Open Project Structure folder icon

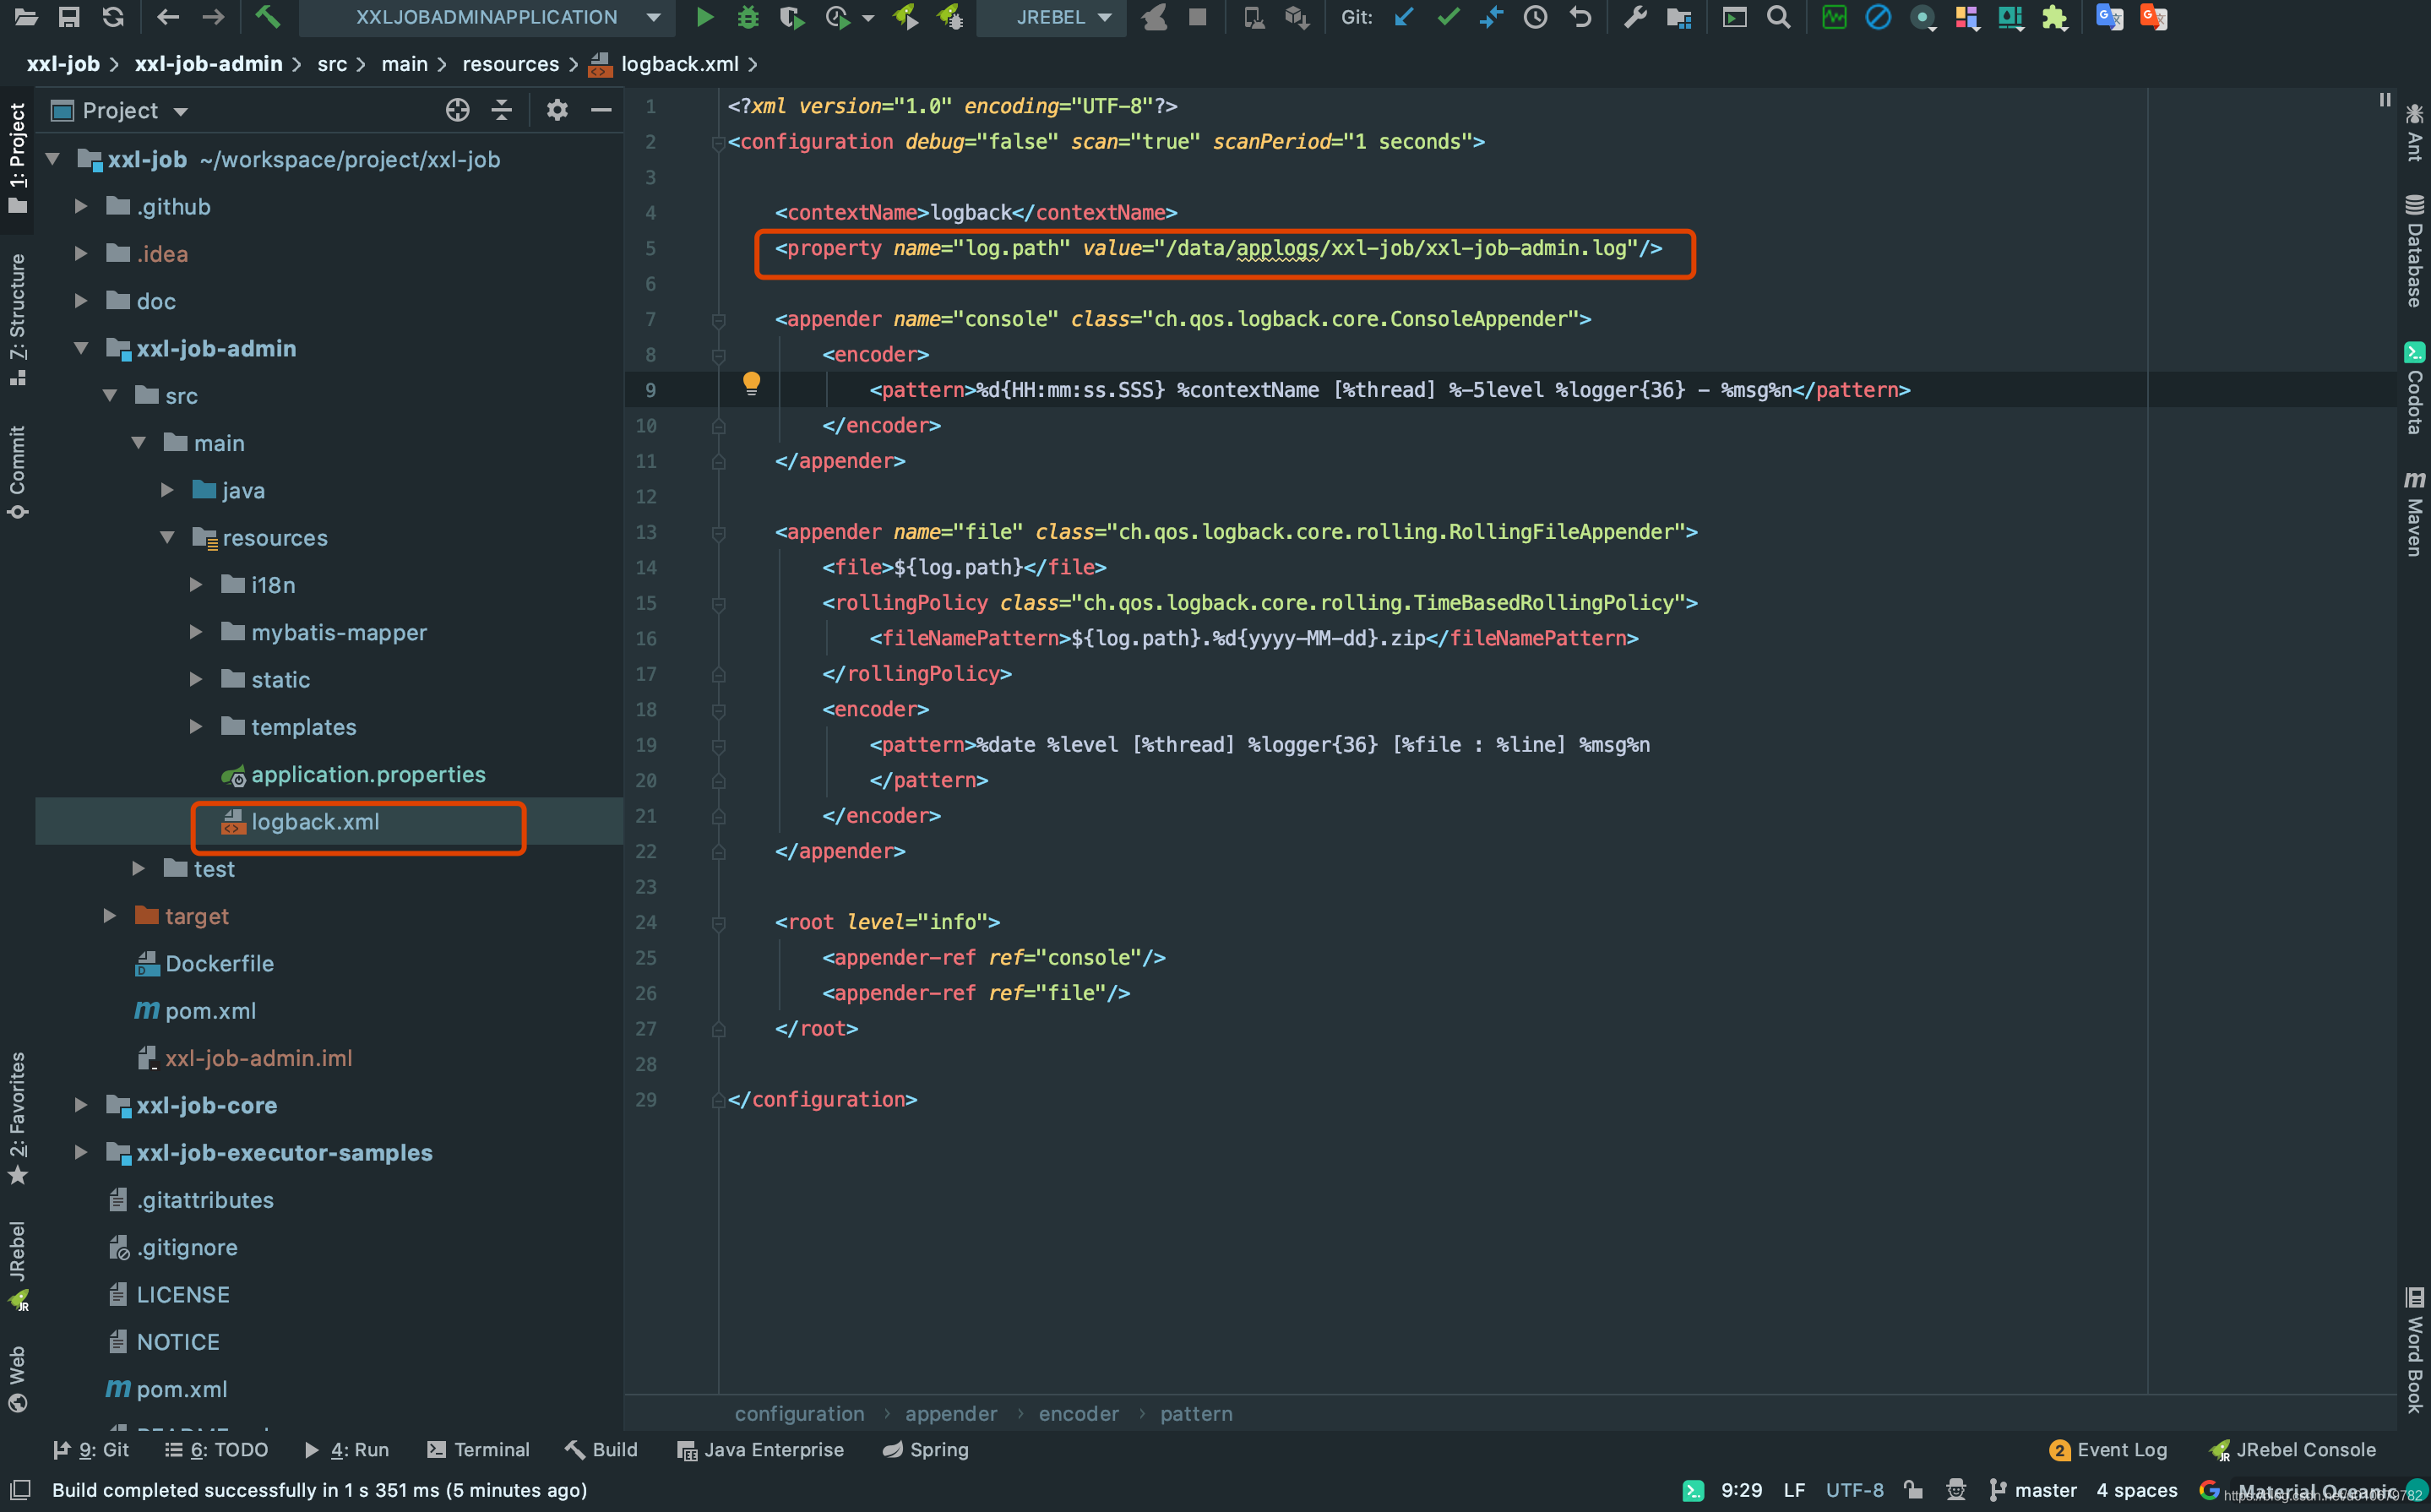coord(1679,17)
